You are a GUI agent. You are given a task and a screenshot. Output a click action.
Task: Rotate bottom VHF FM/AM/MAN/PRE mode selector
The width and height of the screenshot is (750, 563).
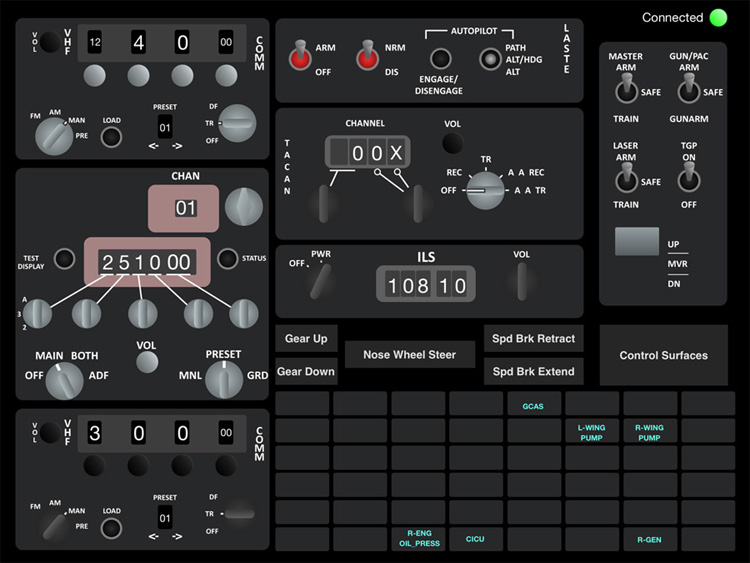point(54,526)
